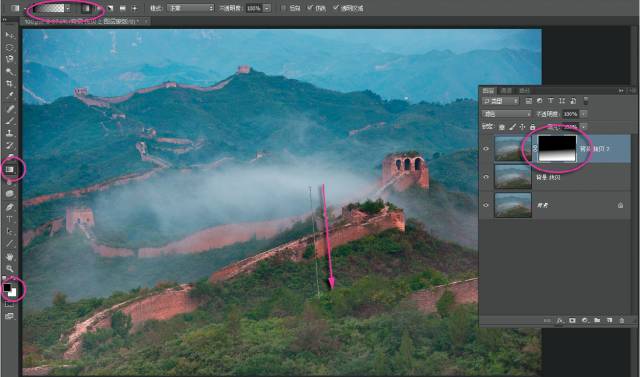Open the layer opacity slider arrow
This screenshot has height=377, width=640.
[x=583, y=114]
